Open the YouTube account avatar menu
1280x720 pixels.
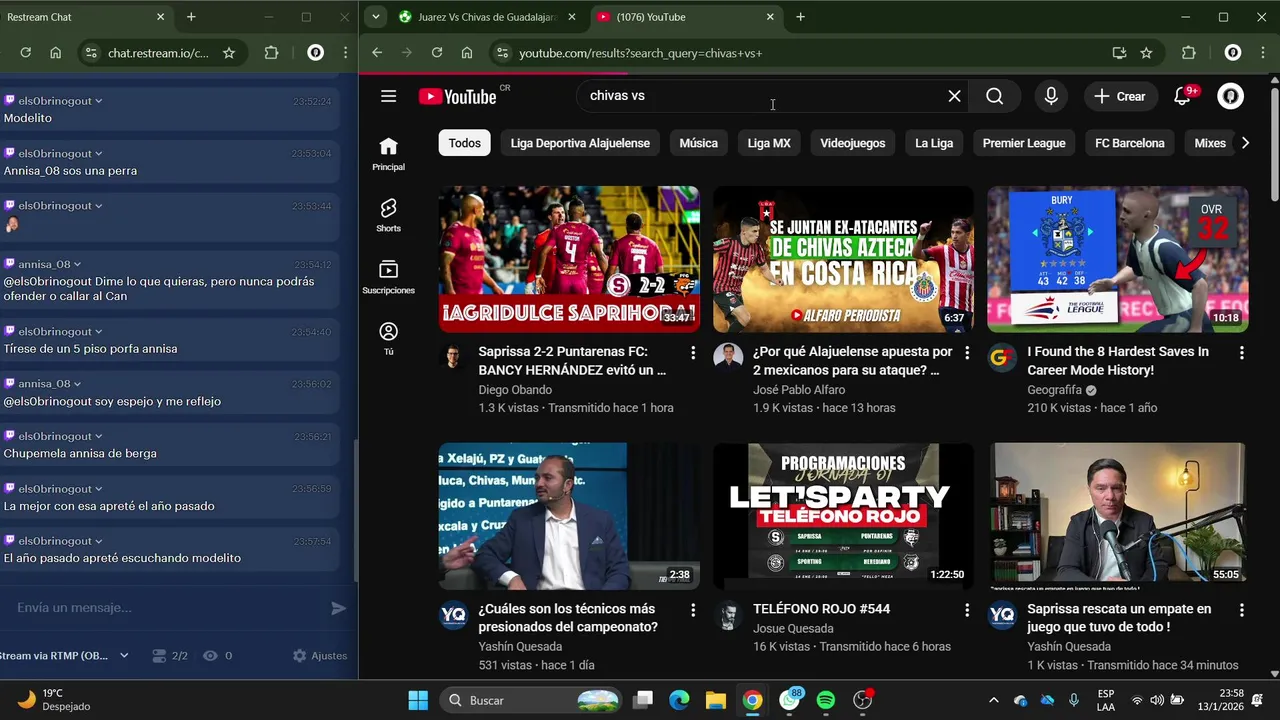tap(1230, 96)
